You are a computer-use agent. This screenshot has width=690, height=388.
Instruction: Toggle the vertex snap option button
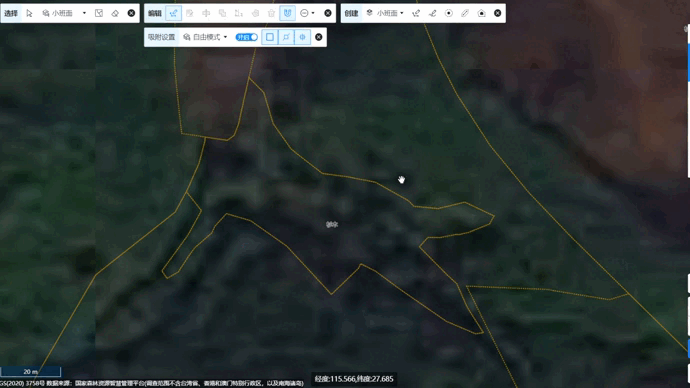click(286, 37)
